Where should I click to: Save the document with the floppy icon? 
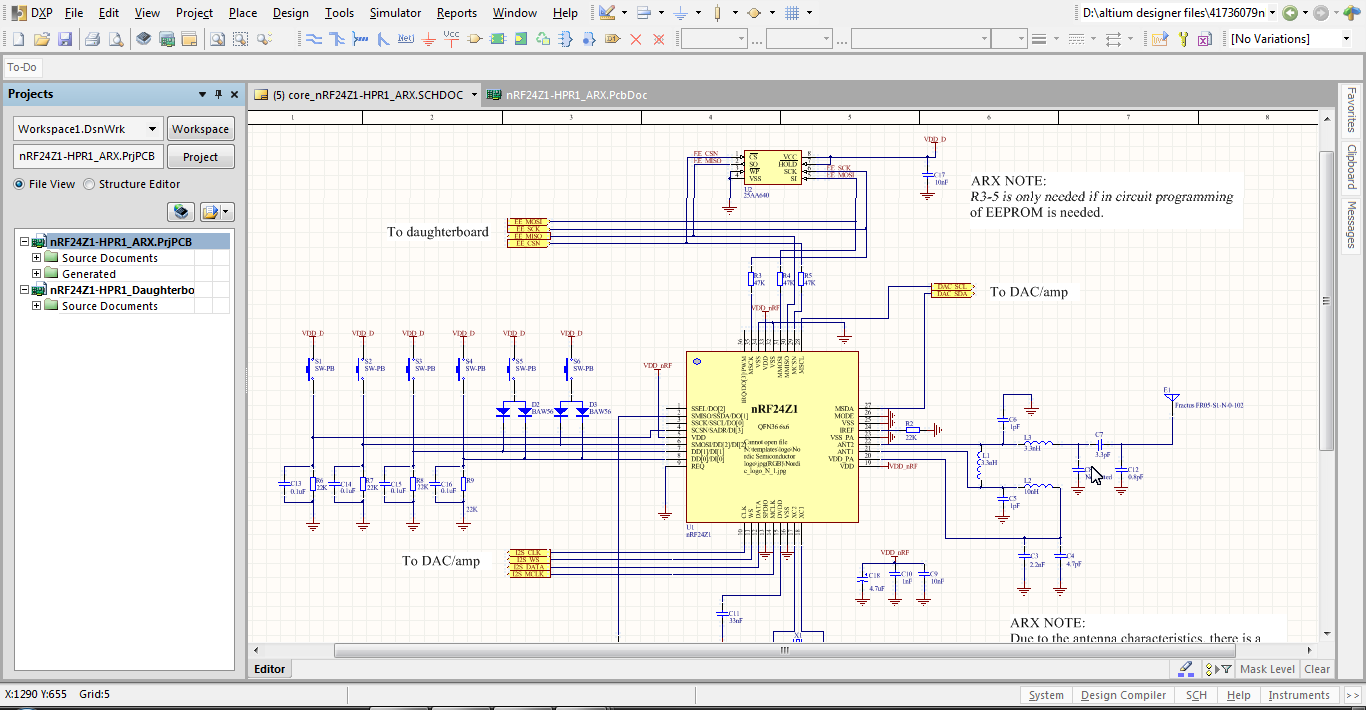(x=64, y=39)
